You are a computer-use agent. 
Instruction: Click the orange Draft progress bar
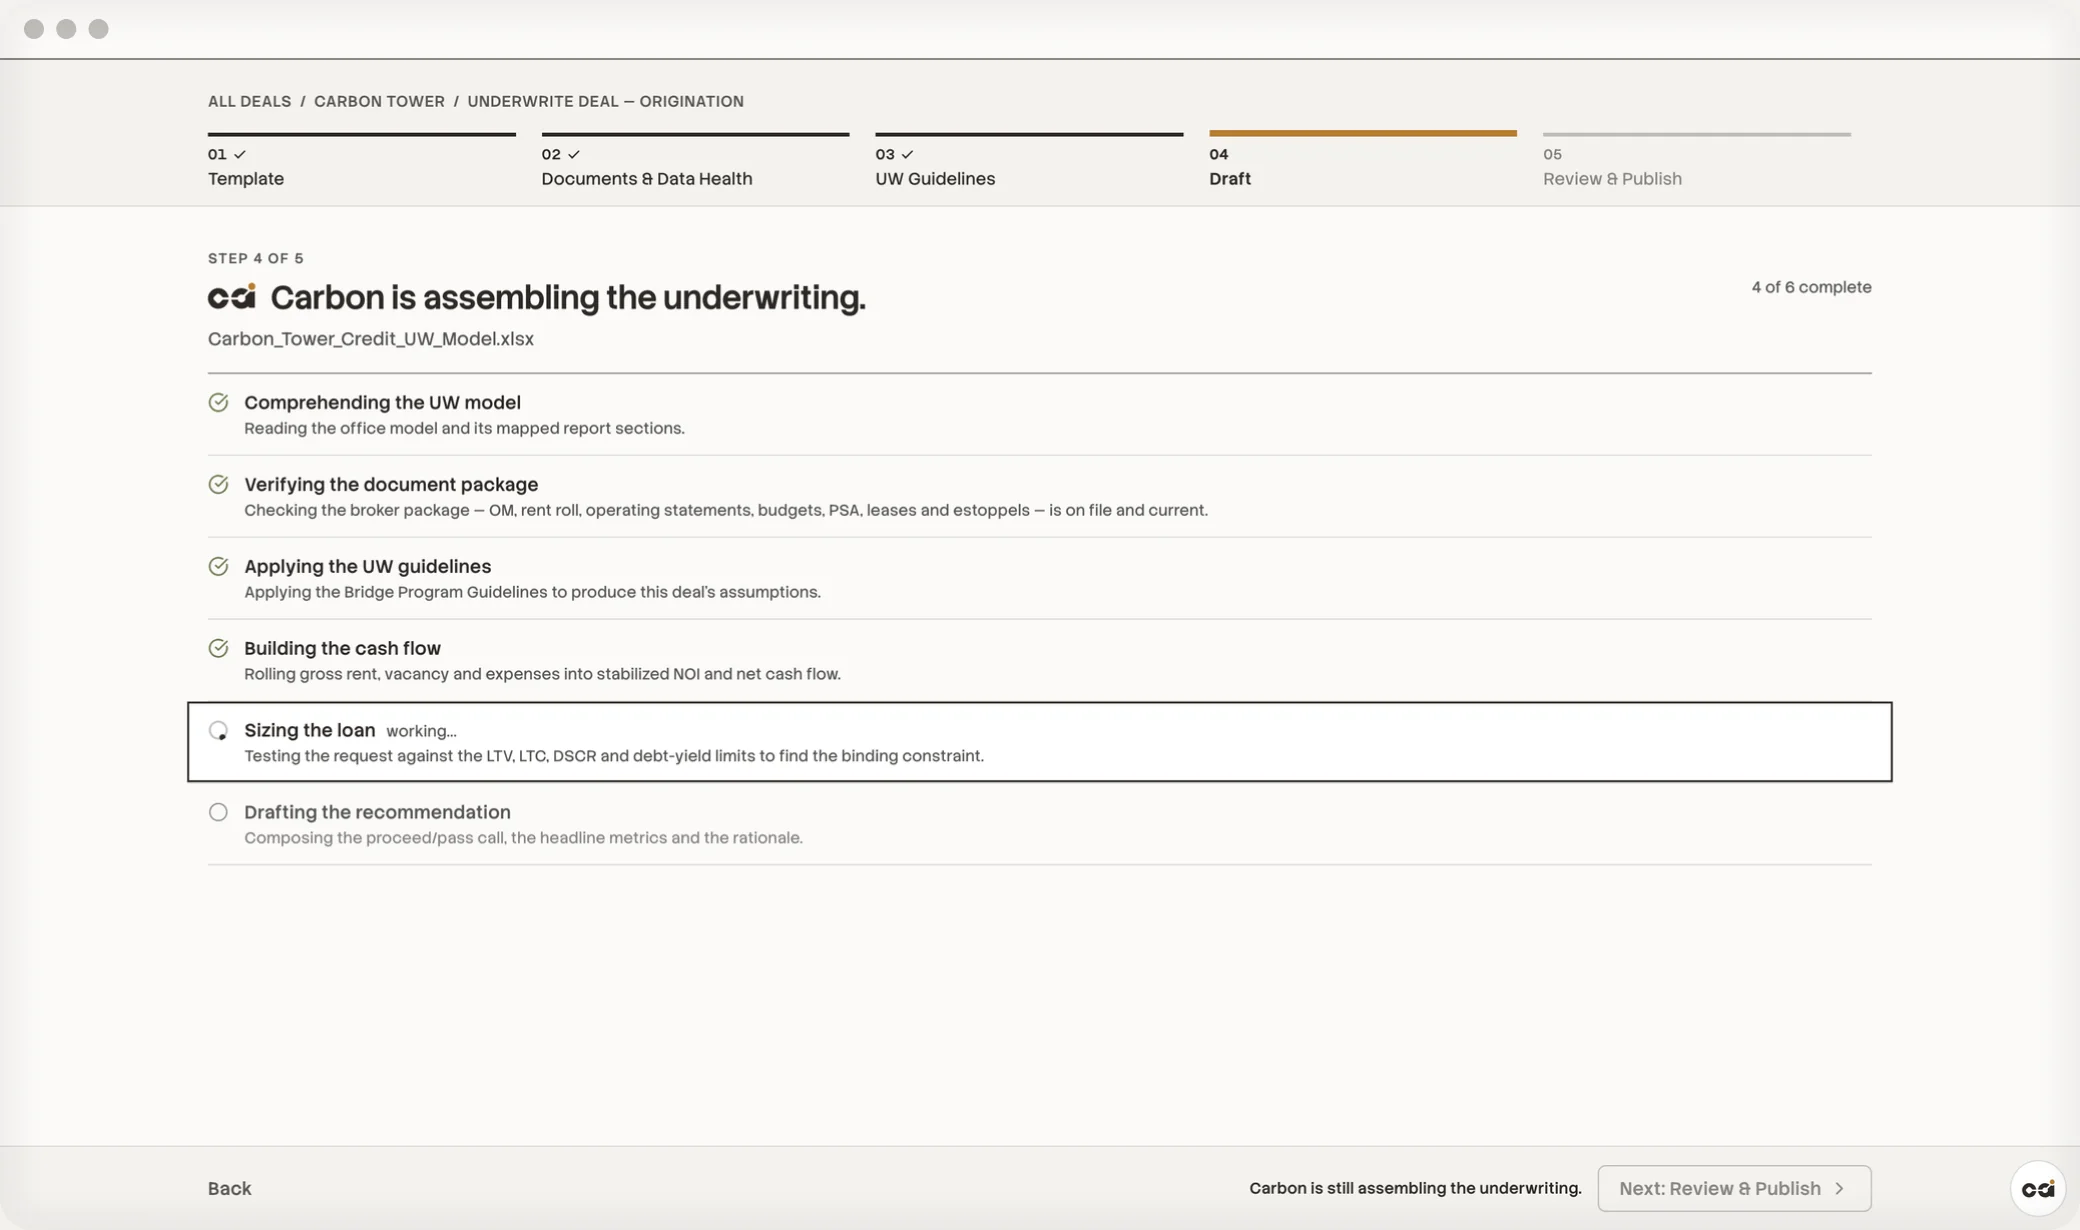(1363, 133)
